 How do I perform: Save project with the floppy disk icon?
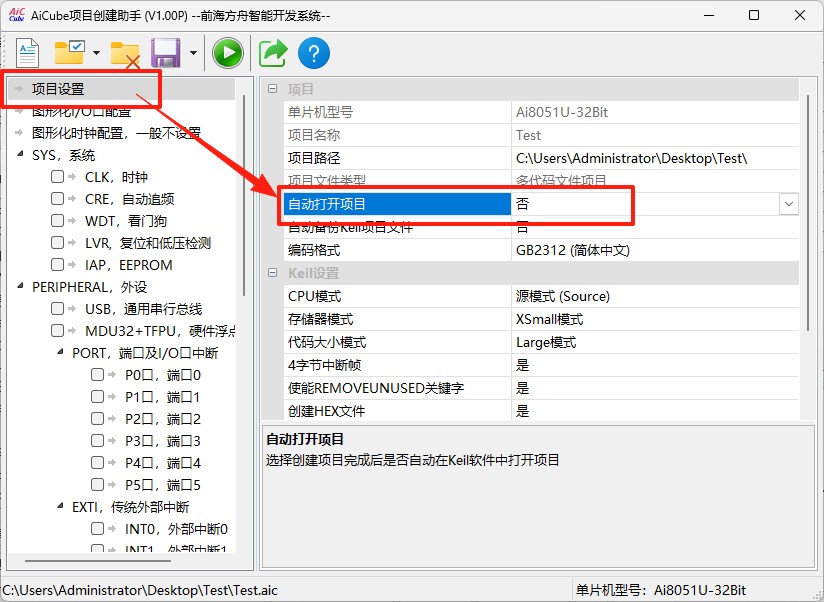click(166, 53)
